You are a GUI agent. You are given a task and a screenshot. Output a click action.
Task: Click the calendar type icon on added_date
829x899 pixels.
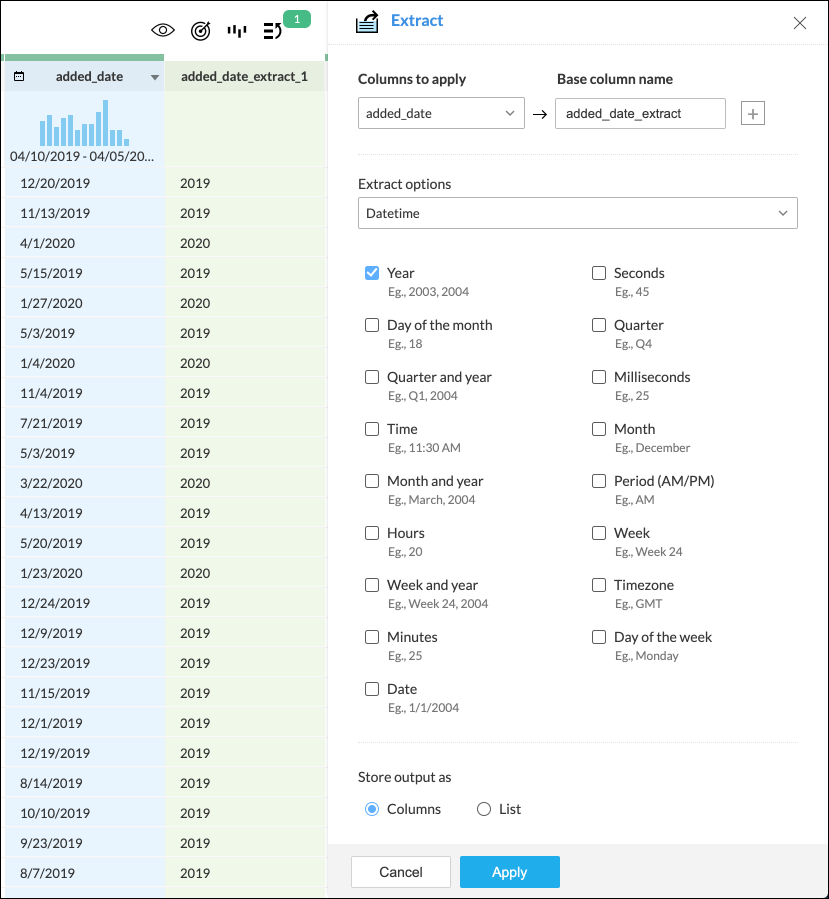[x=19, y=76]
